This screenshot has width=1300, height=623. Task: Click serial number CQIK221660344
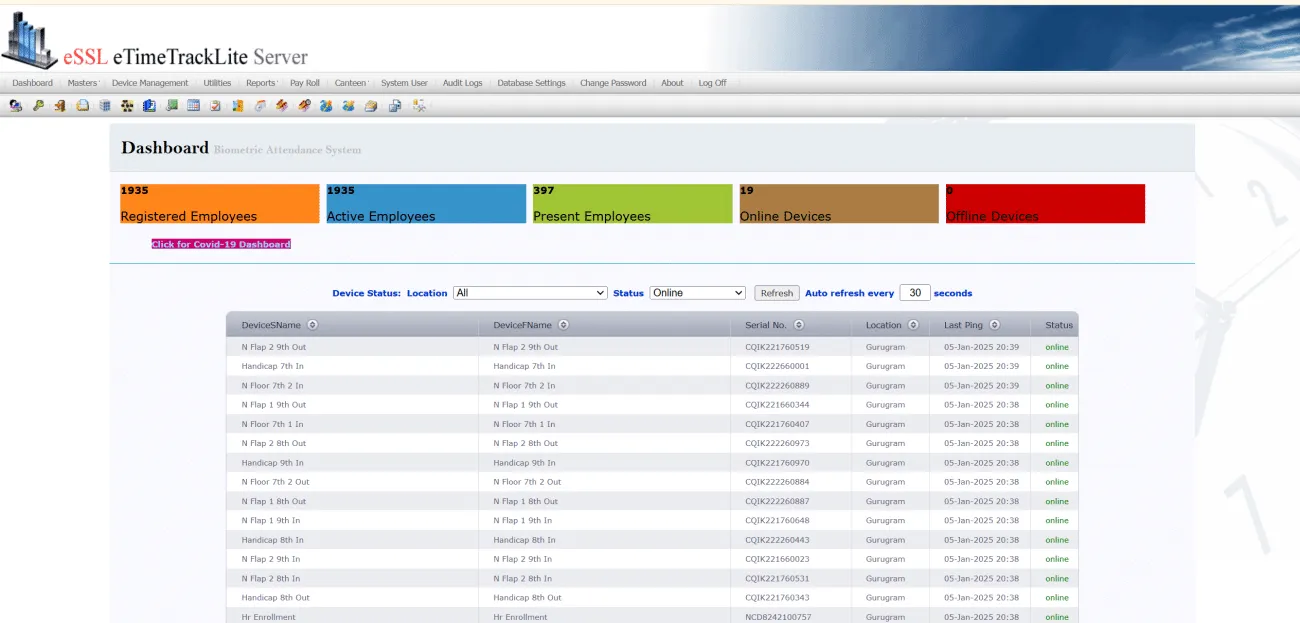pyautogui.click(x=777, y=405)
